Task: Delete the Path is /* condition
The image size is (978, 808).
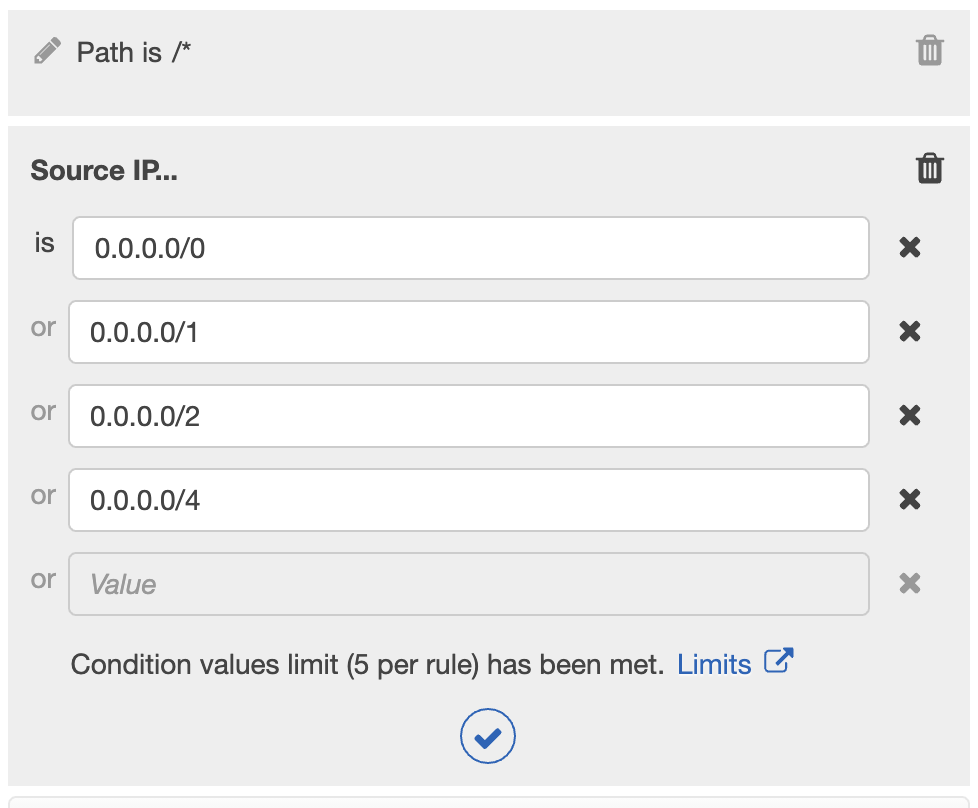Action: pyautogui.click(x=929, y=50)
